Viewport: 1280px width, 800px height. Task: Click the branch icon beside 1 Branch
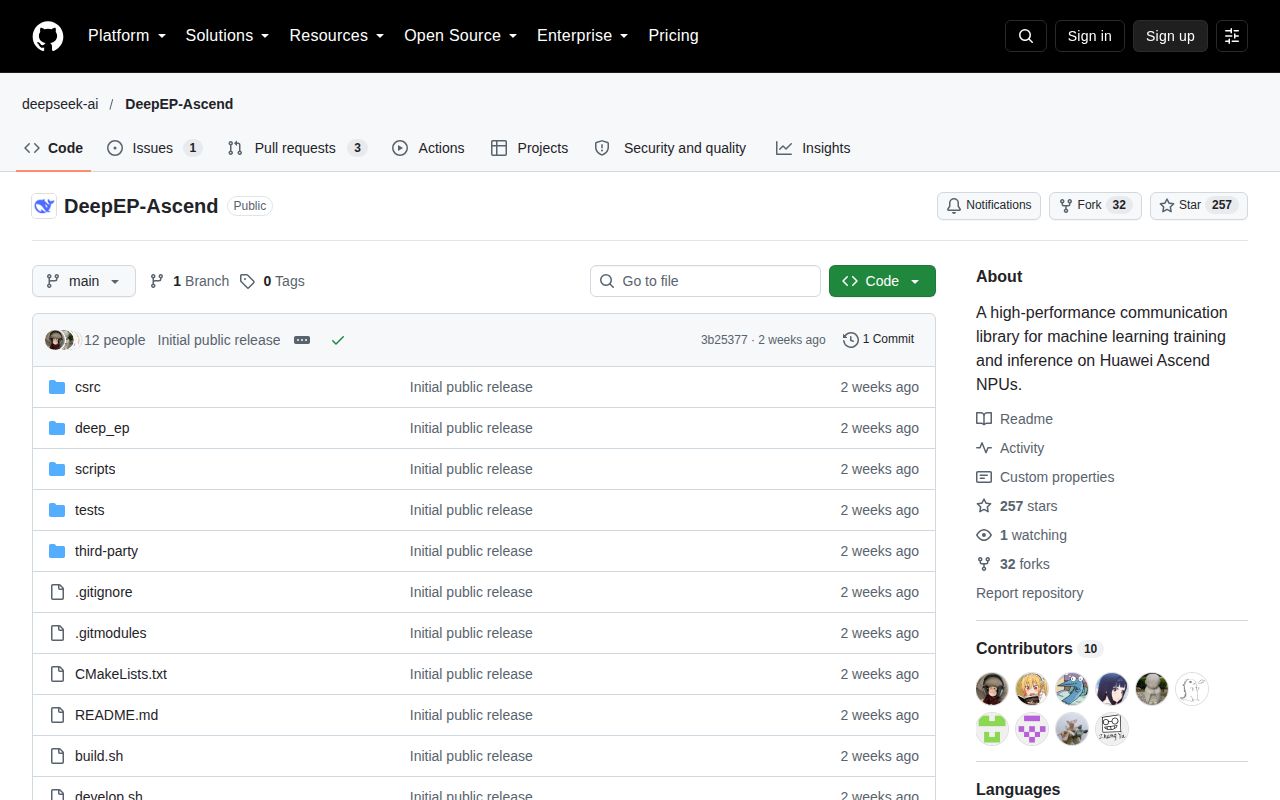157,281
